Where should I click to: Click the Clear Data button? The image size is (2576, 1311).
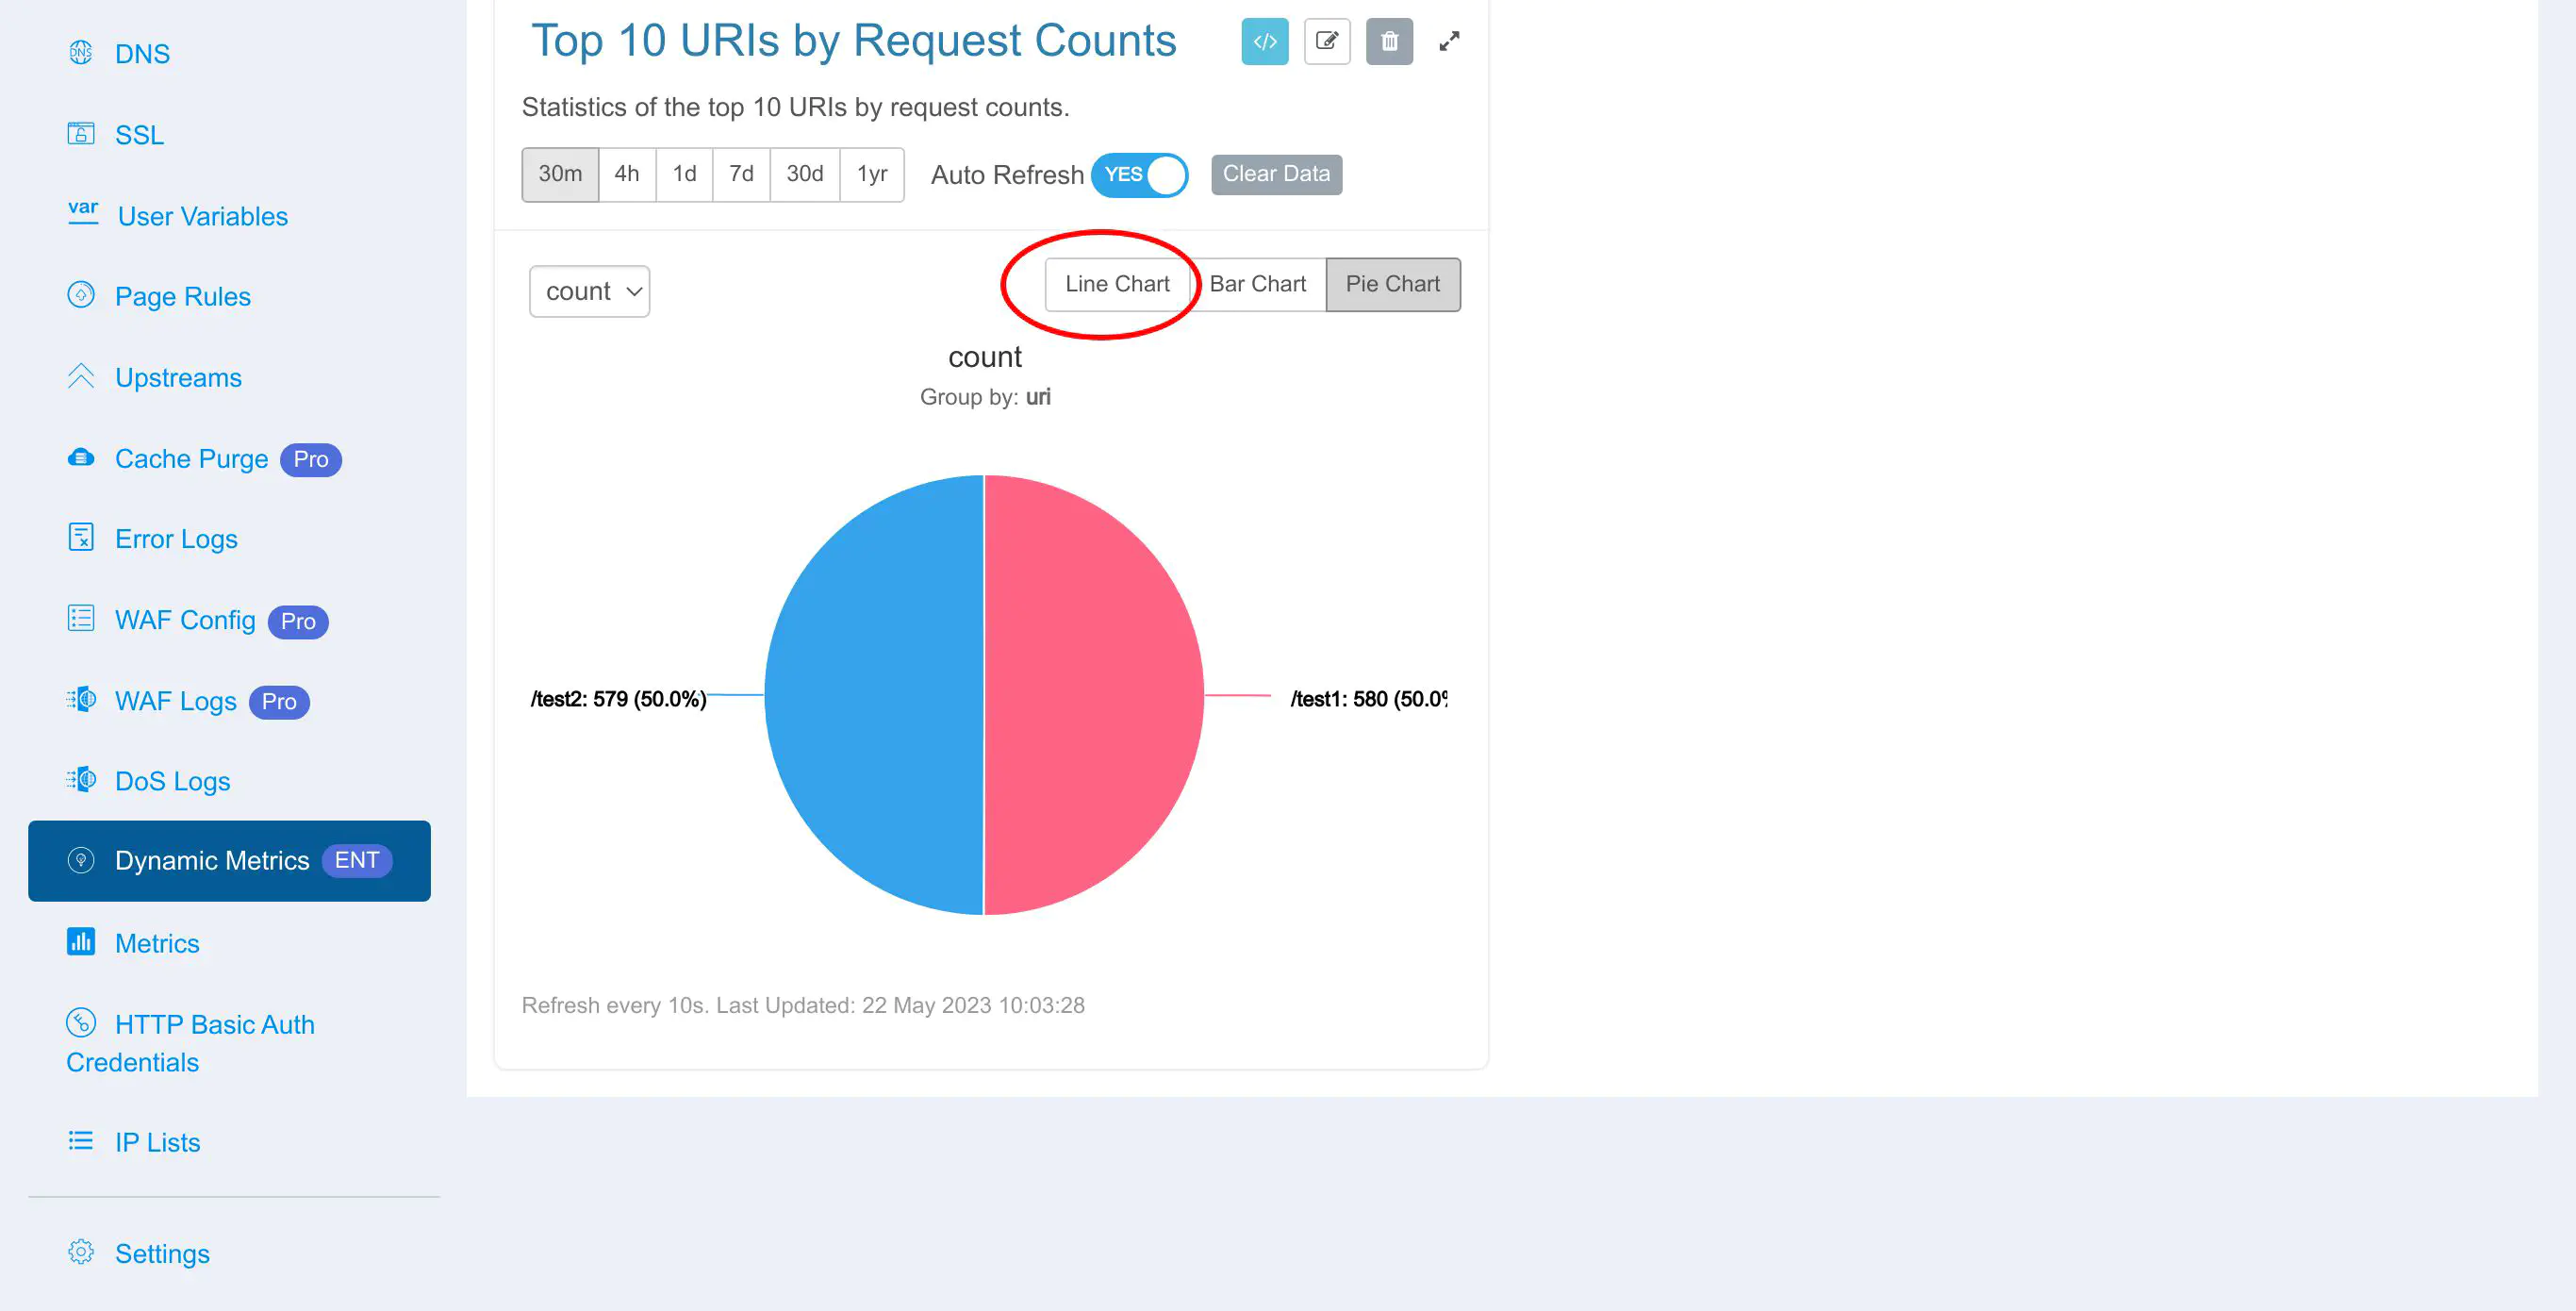1276,174
